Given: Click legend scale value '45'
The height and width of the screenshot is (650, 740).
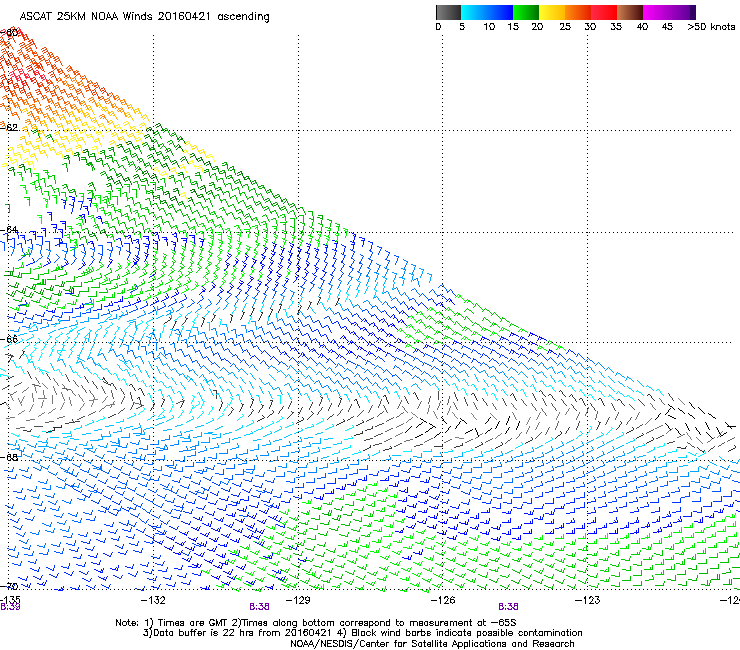Looking at the screenshot, I should (667, 27).
